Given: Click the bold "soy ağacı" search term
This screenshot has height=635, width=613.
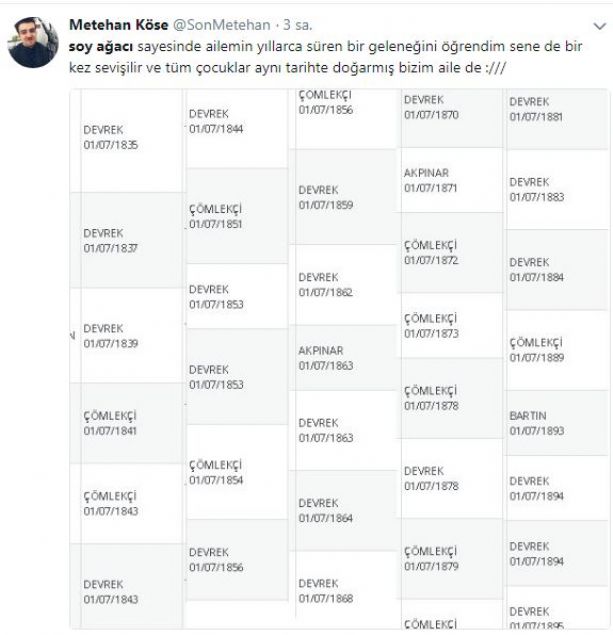Looking at the screenshot, I should tap(98, 45).
